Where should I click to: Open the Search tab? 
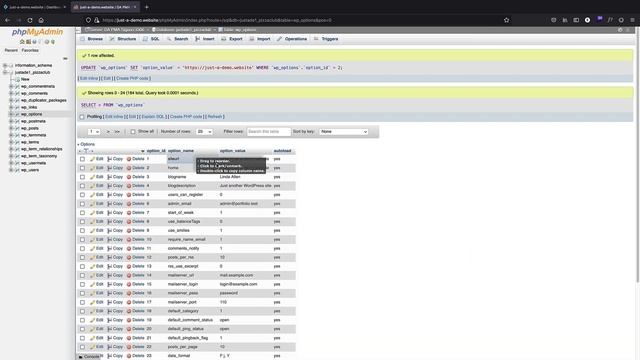[178, 39]
